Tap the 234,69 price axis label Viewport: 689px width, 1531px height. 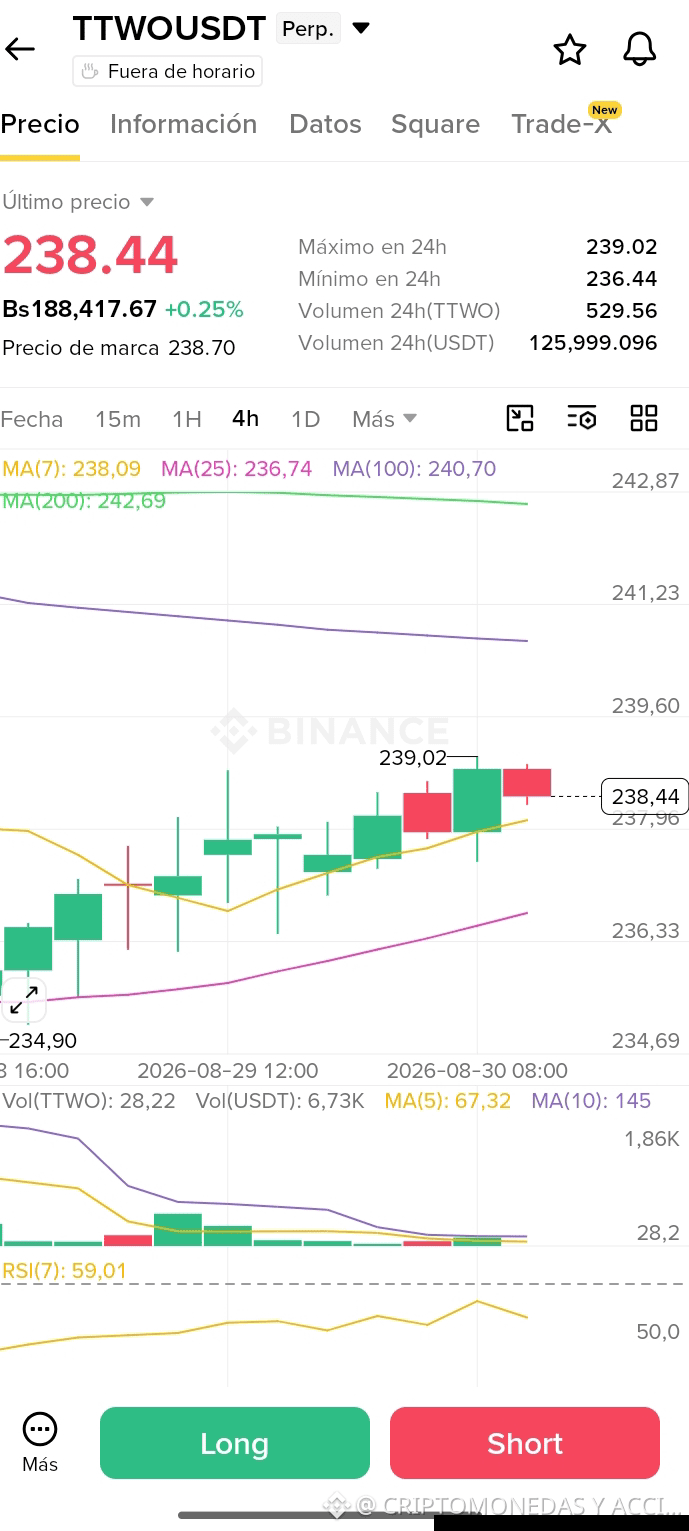pos(646,1041)
